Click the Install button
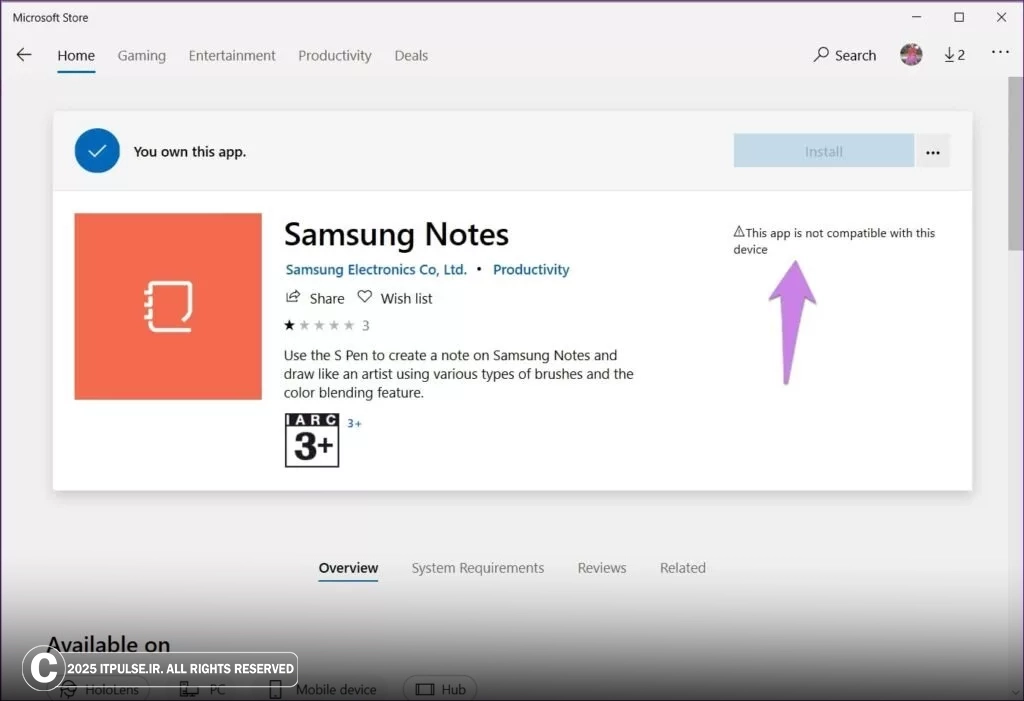This screenshot has height=701, width=1024. (824, 151)
